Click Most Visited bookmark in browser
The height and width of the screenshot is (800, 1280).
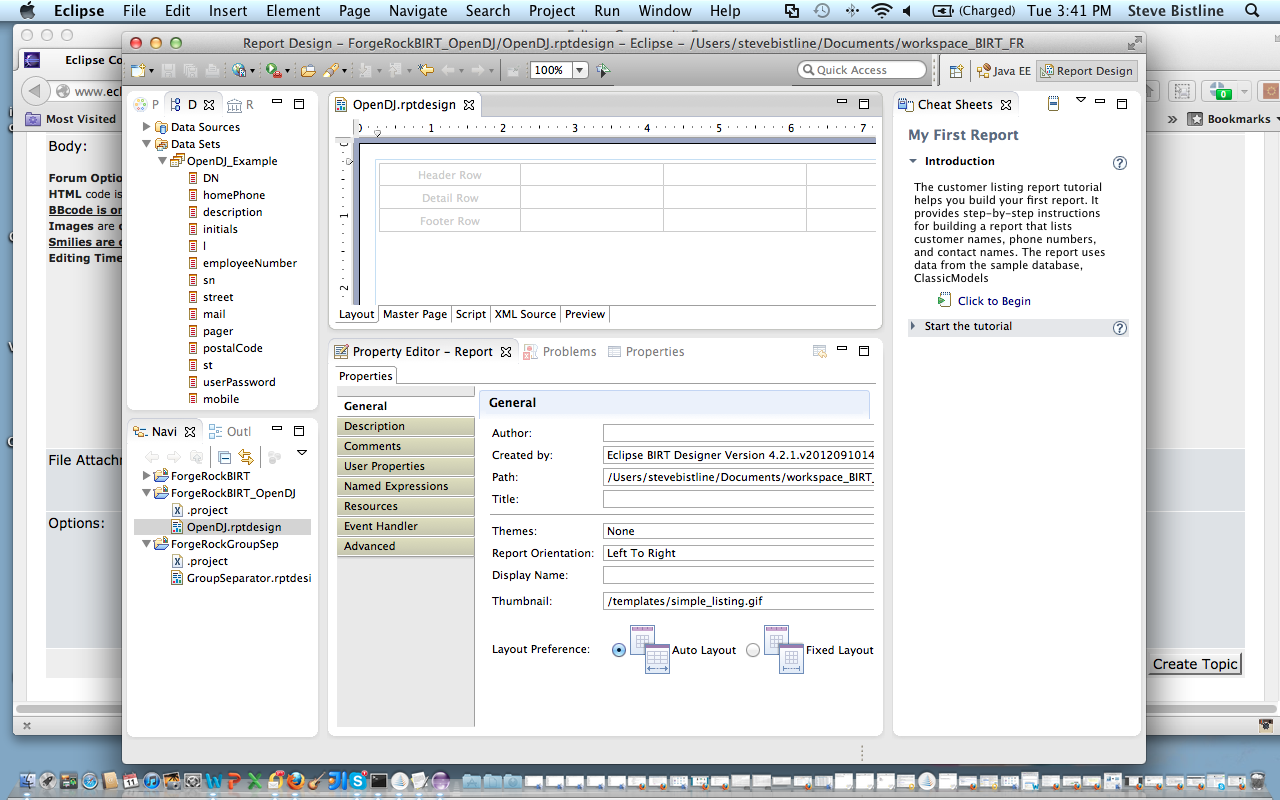tap(71, 119)
